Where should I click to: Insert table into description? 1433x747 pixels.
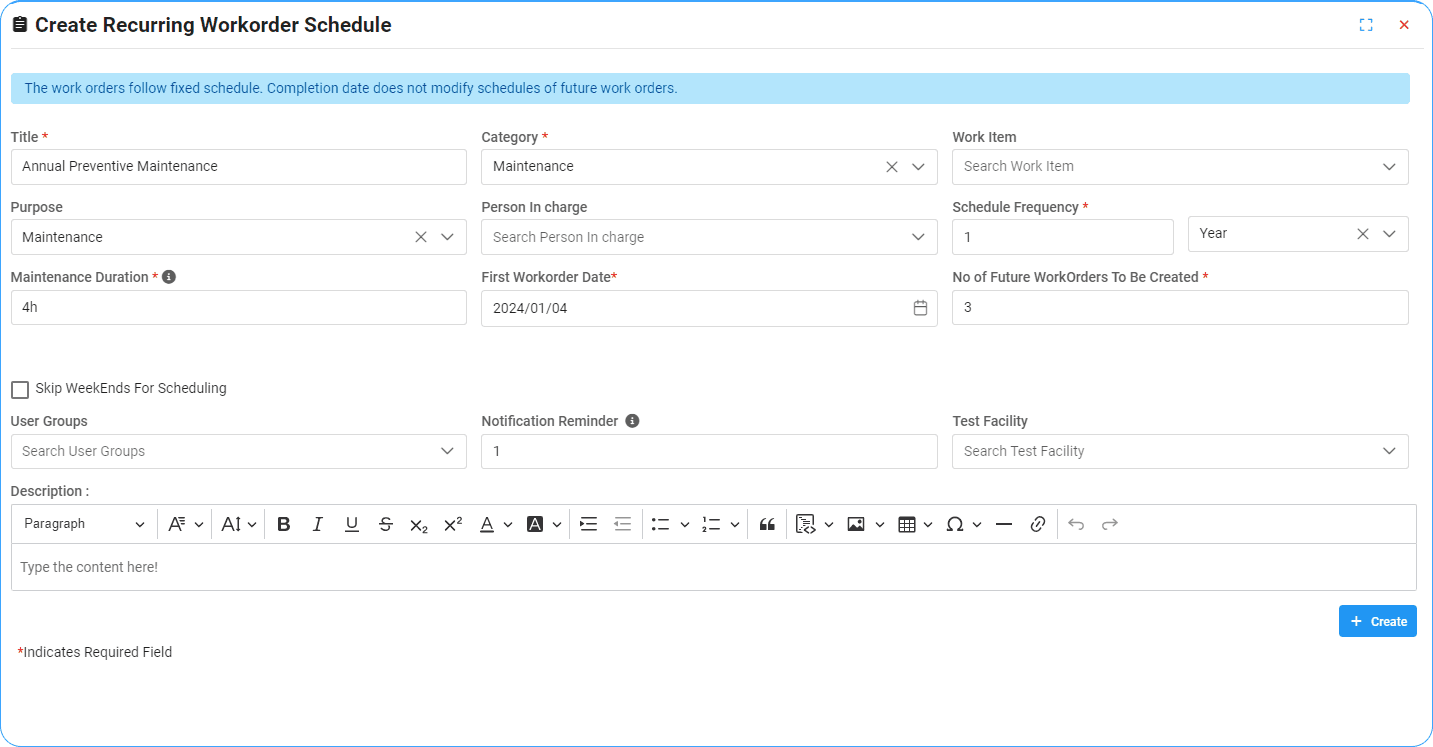point(907,524)
